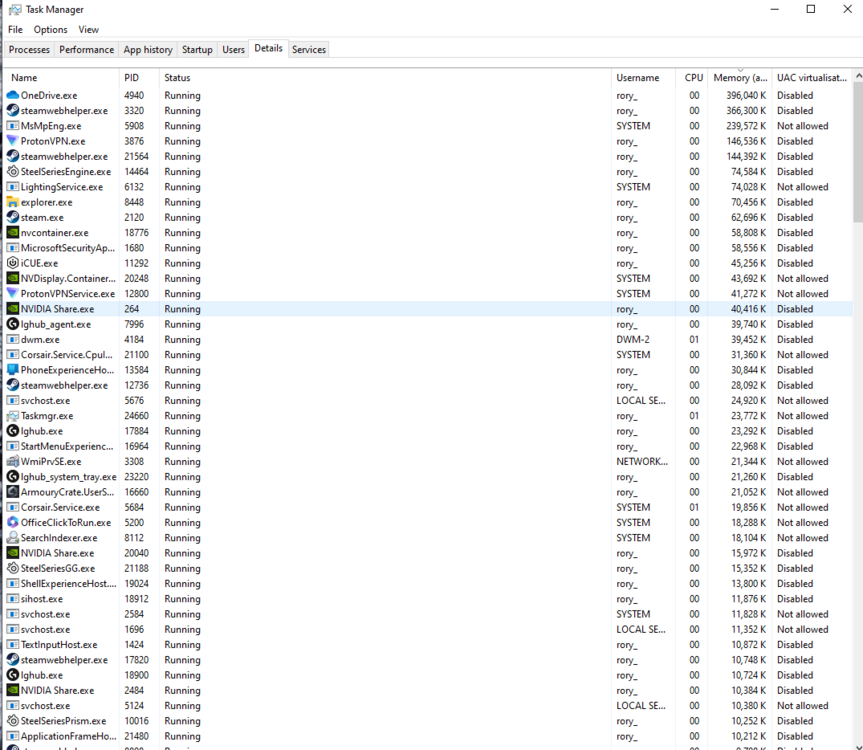
Task: Select lghub.exe with PID 17884
Action: [42, 431]
